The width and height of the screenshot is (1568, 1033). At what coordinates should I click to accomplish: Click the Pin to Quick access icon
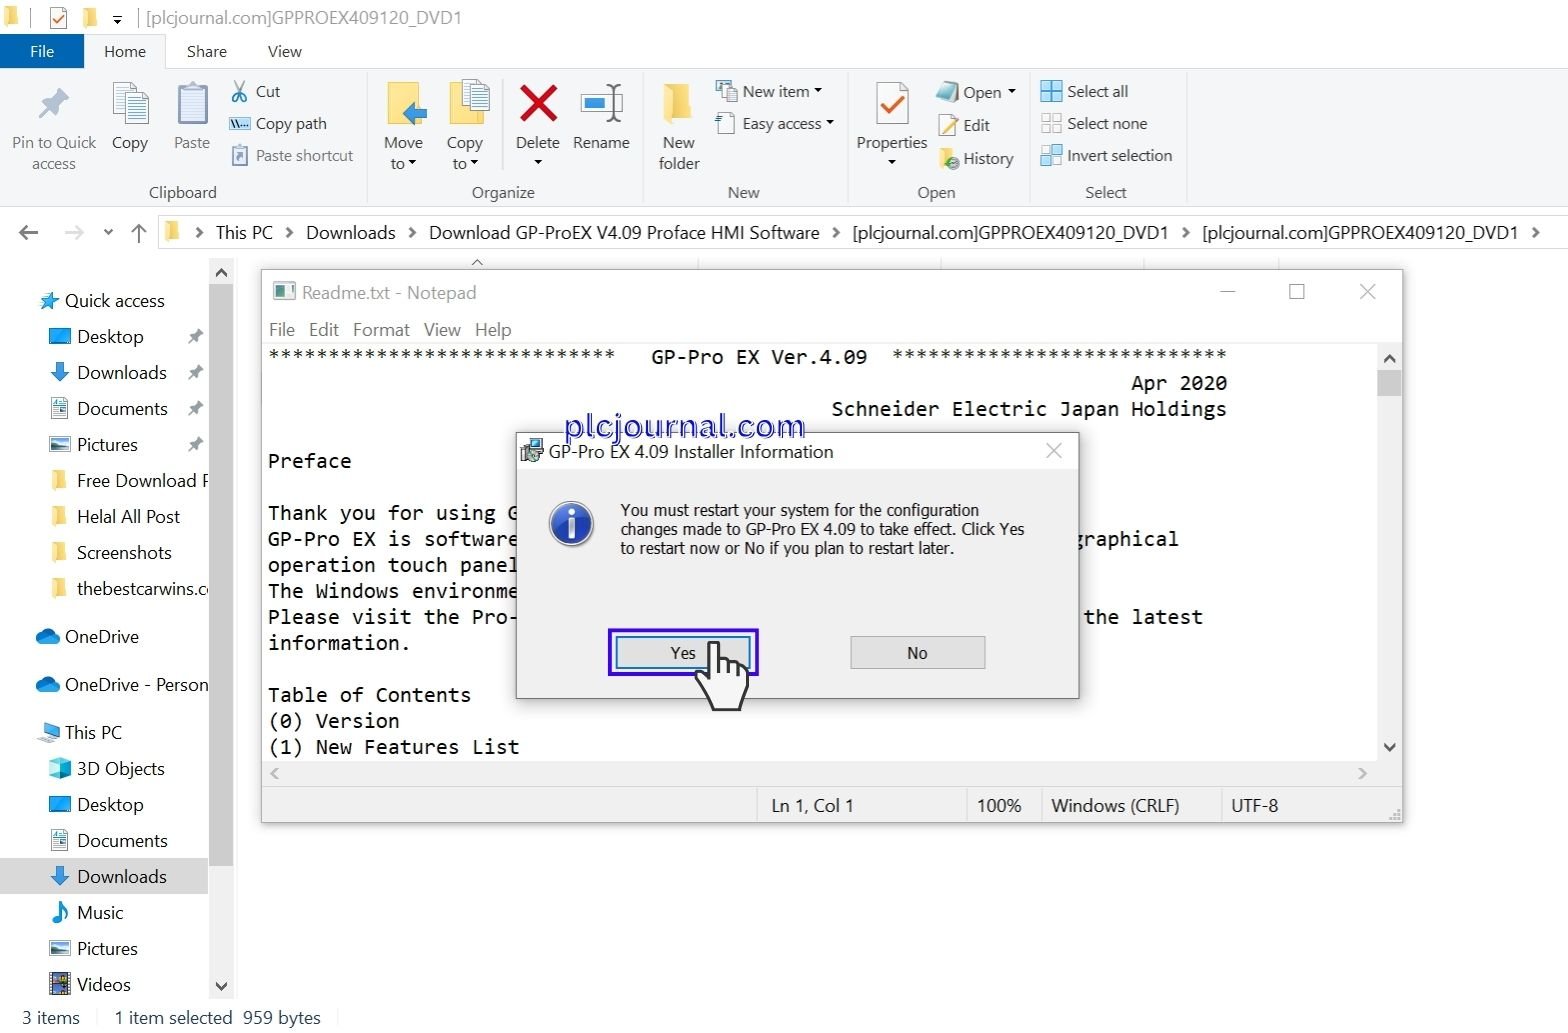point(53,104)
